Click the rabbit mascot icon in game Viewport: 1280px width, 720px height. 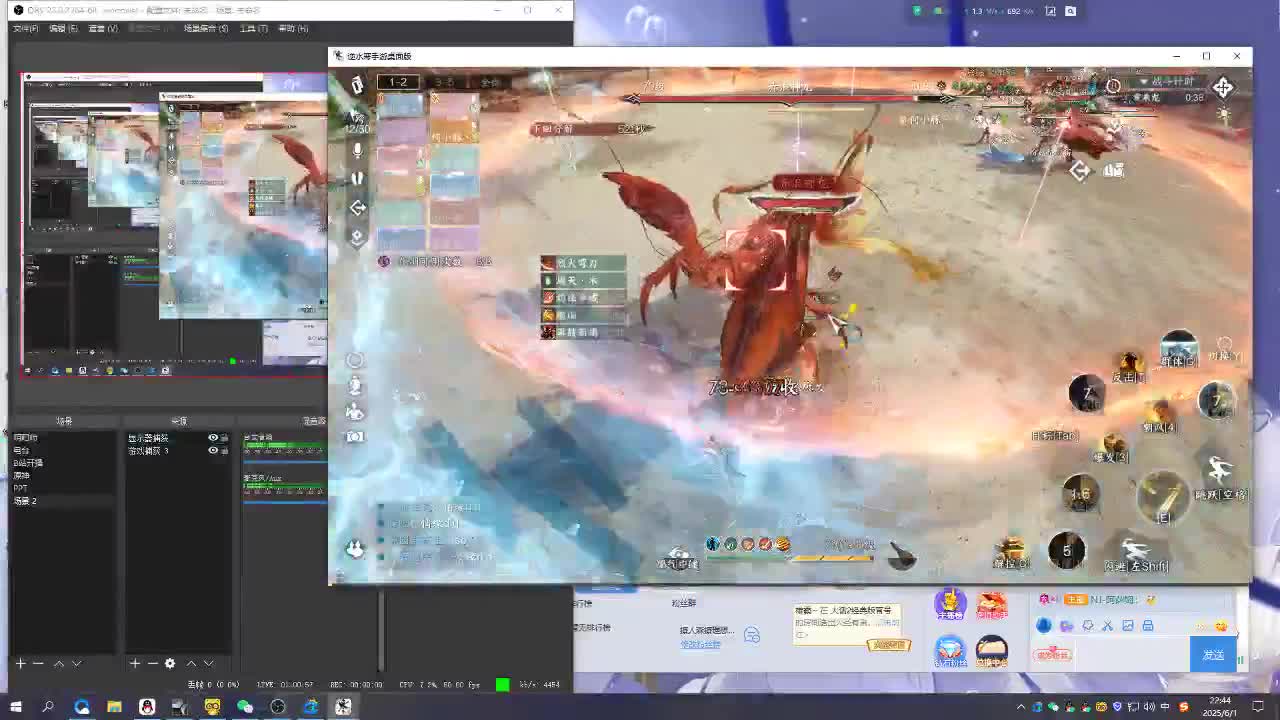click(354, 548)
